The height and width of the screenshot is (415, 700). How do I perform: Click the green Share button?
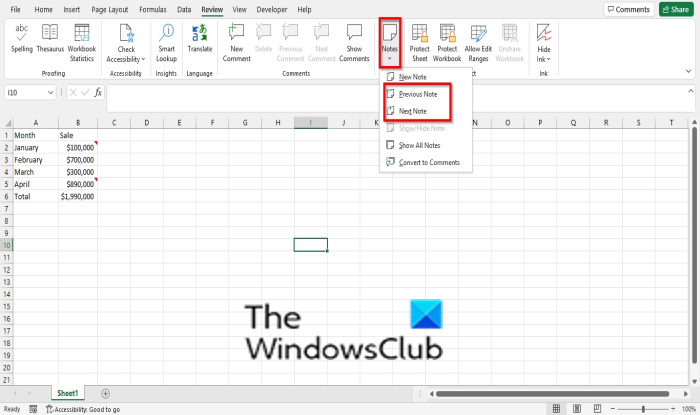[x=676, y=9]
